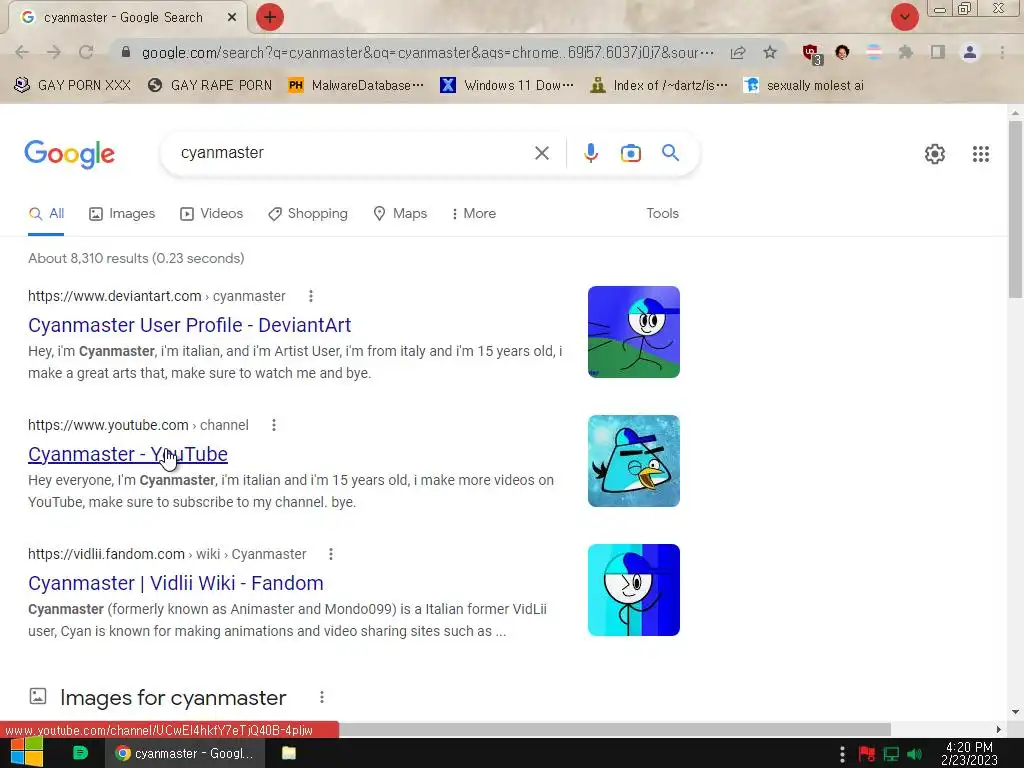The height and width of the screenshot is (768, 1024).
Task: Open Cyanmaster User Profile - DeviantArt link
Action: 189,325
